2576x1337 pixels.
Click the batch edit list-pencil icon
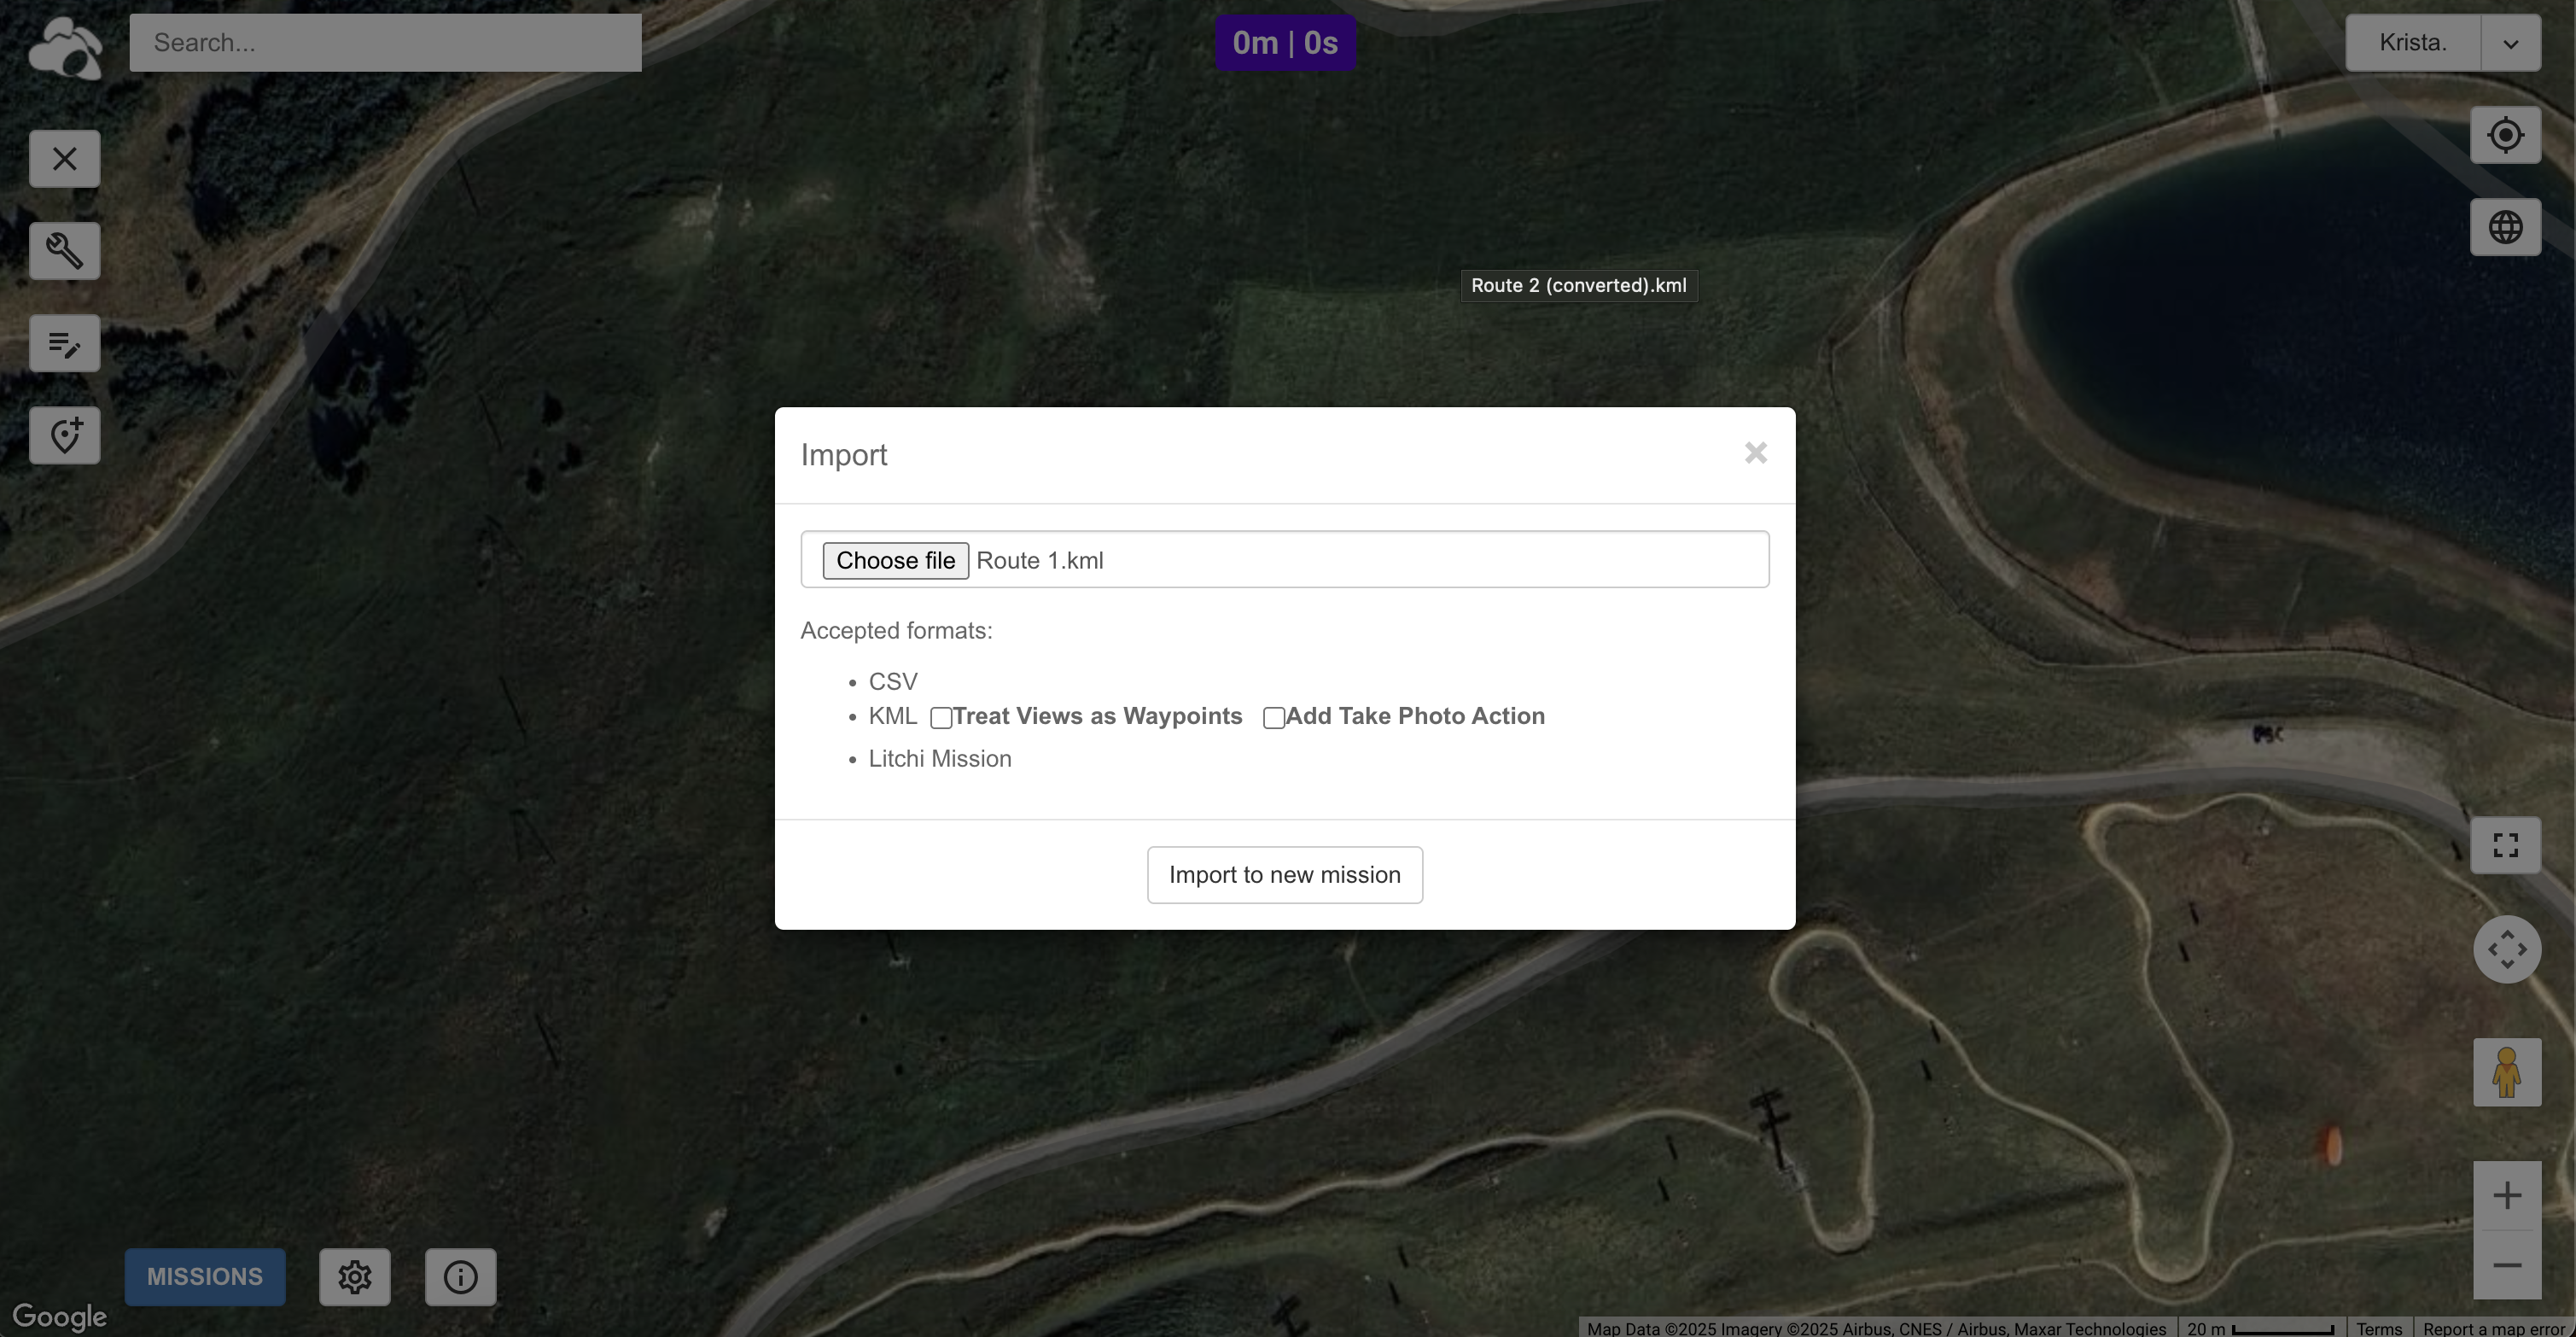tap(65, 344)
